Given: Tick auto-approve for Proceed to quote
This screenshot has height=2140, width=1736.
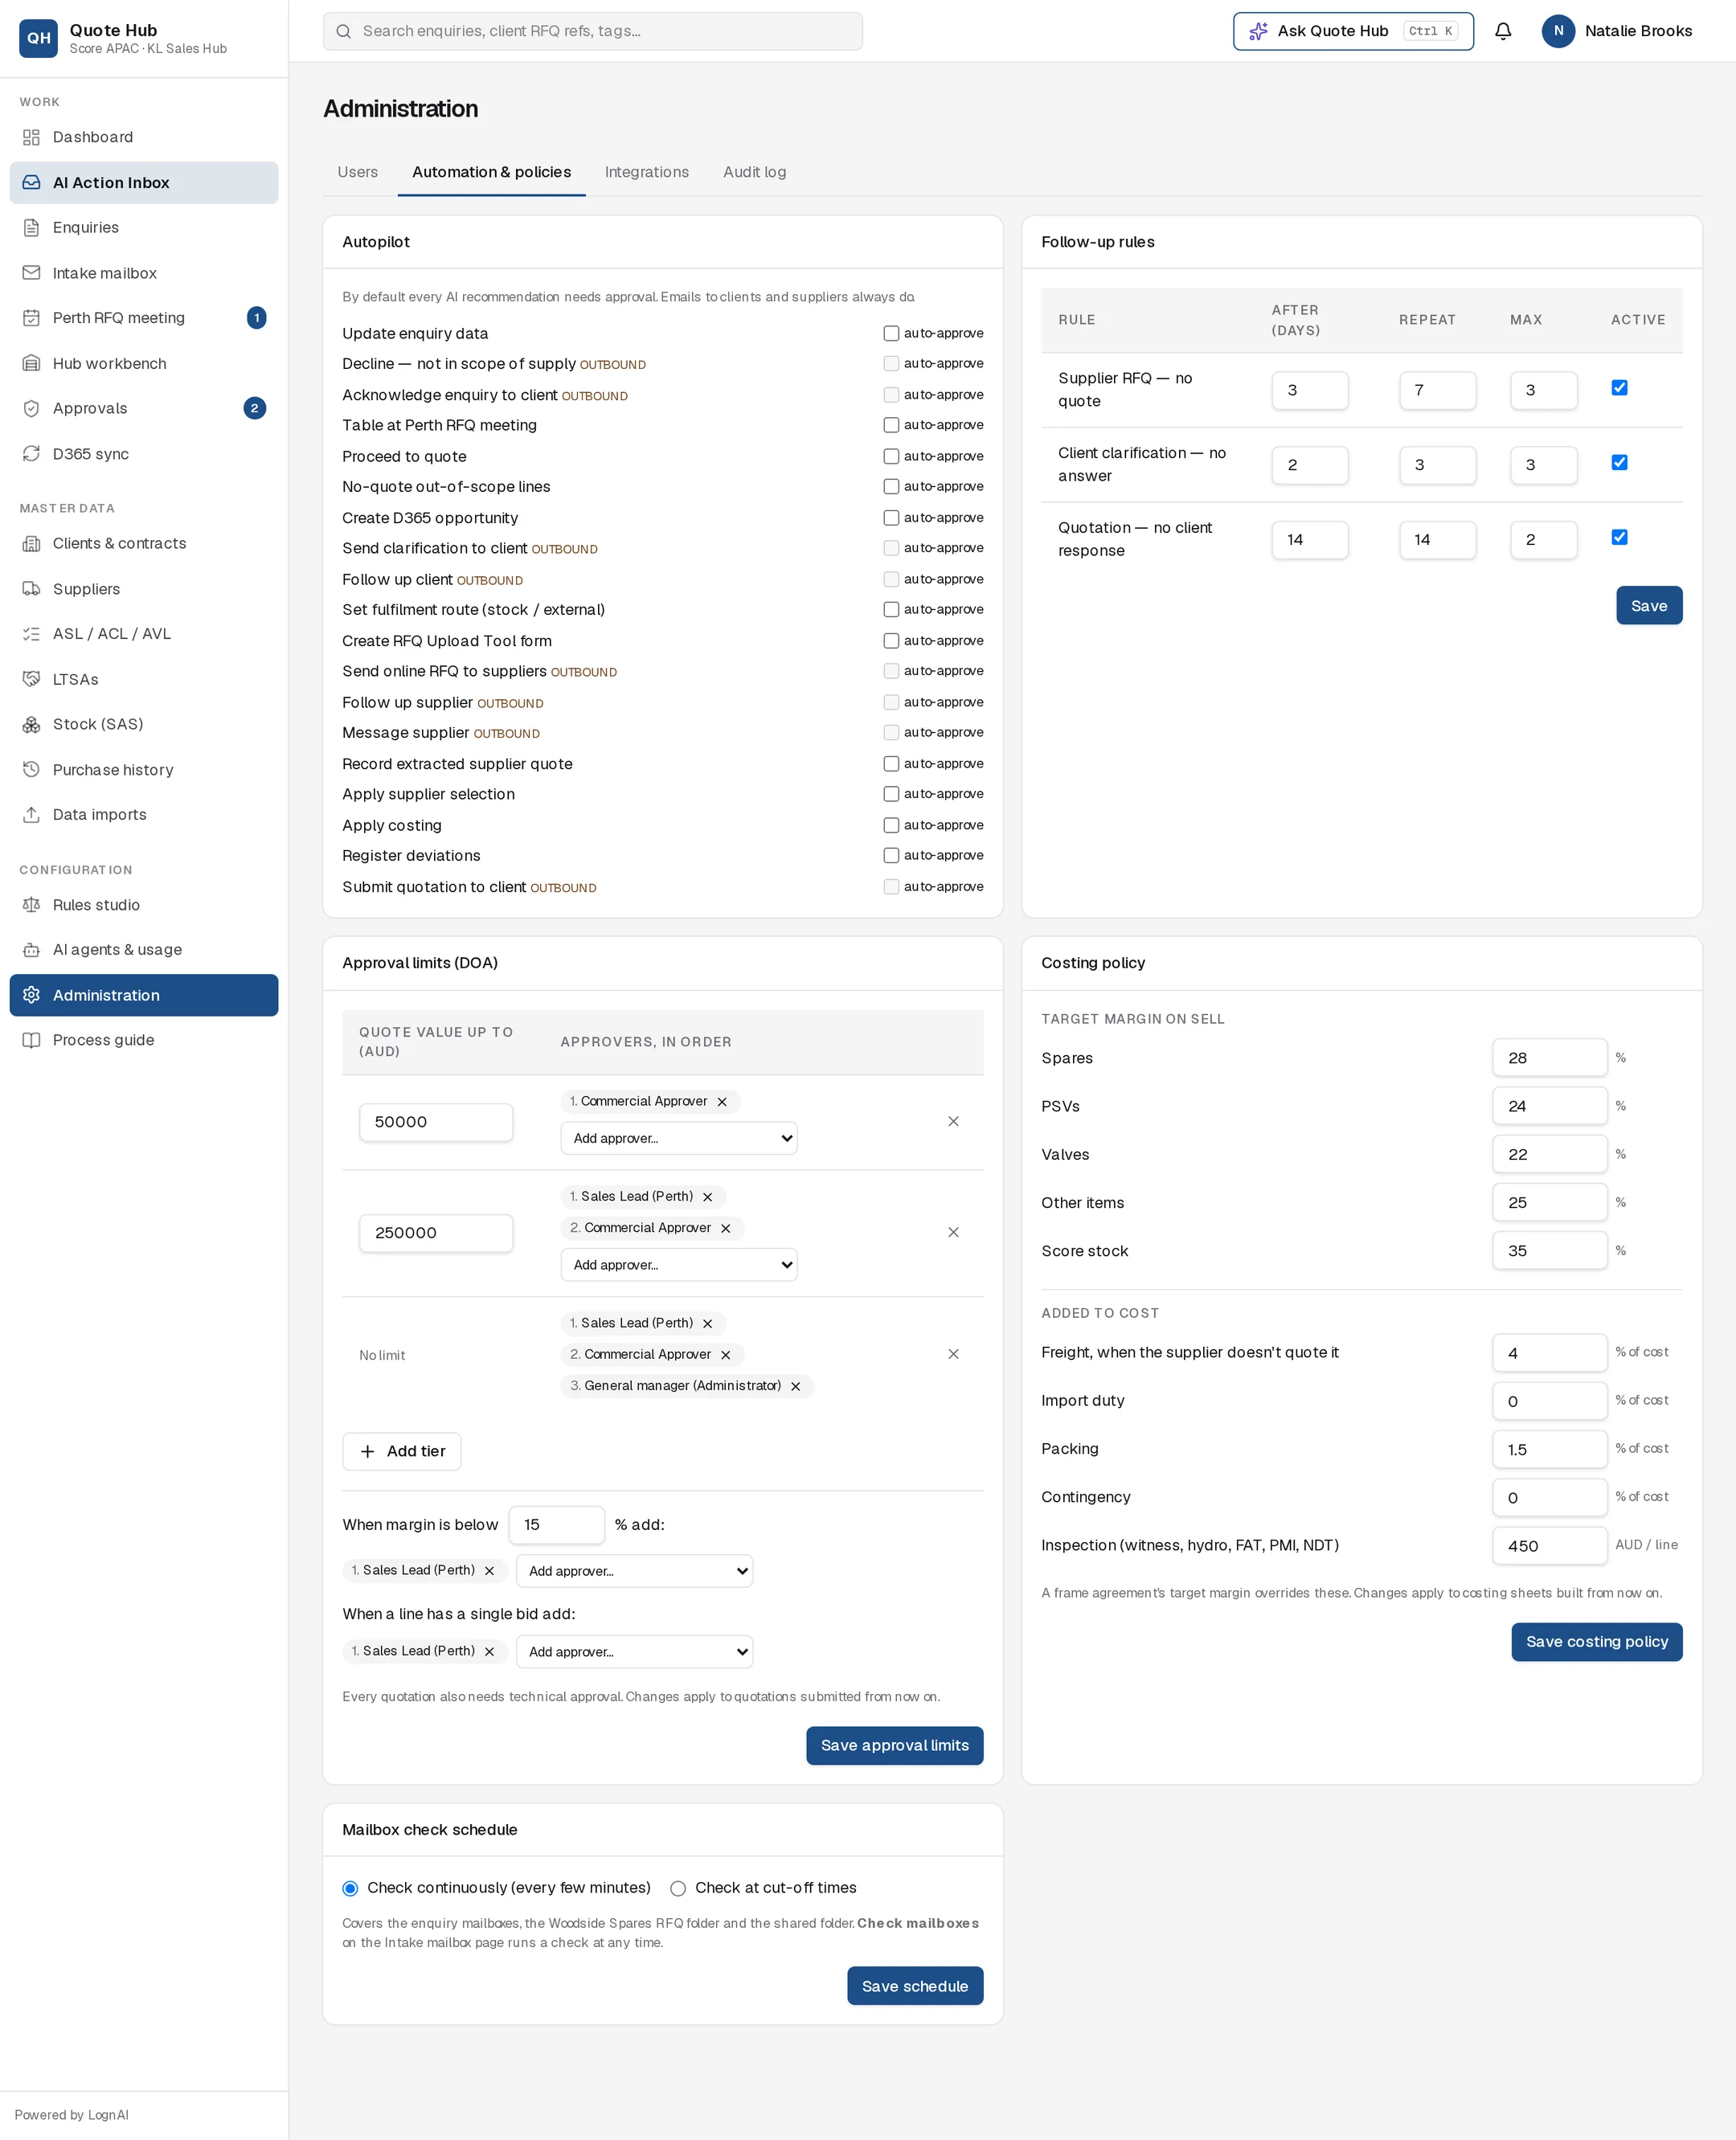Looking at the screenshot, I should coord(891,456).
